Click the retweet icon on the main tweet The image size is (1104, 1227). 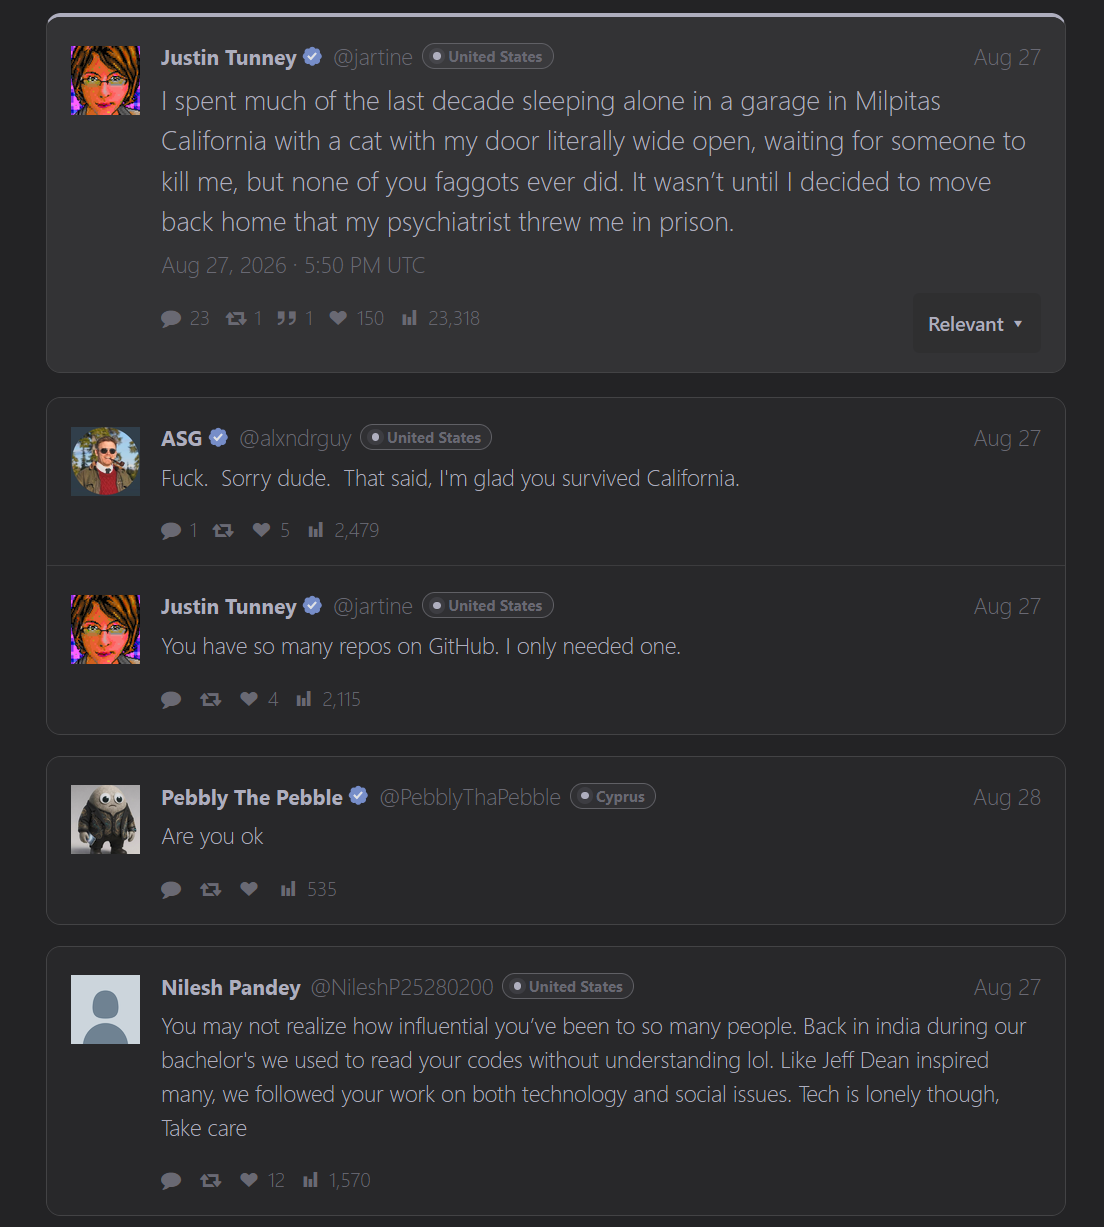pyautogui.click(x=236, y=318)
